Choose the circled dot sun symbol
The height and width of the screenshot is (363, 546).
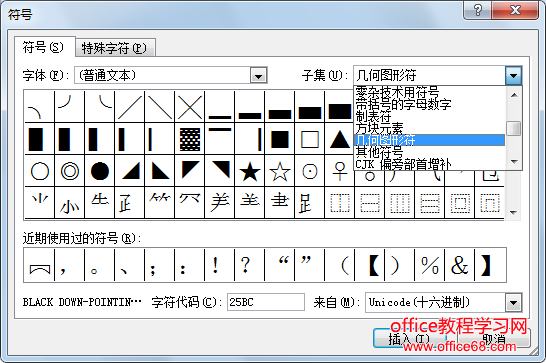(310, 171)
